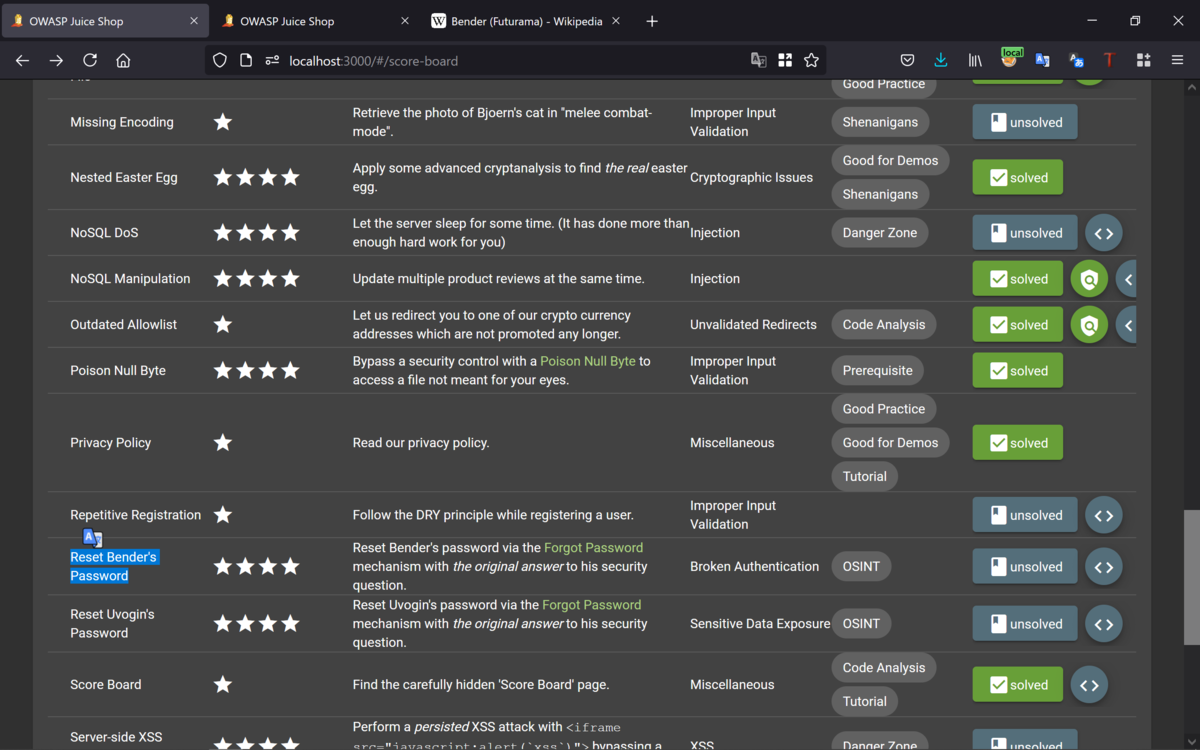Open the Poison Null Byte link
The width and height of the screenshot is (1200, 750).
(x=588, y=361)
